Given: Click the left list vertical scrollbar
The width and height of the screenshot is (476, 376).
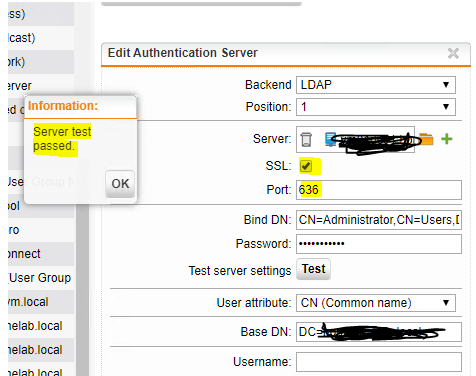Looking at the screenshot, I should (82, 290).
